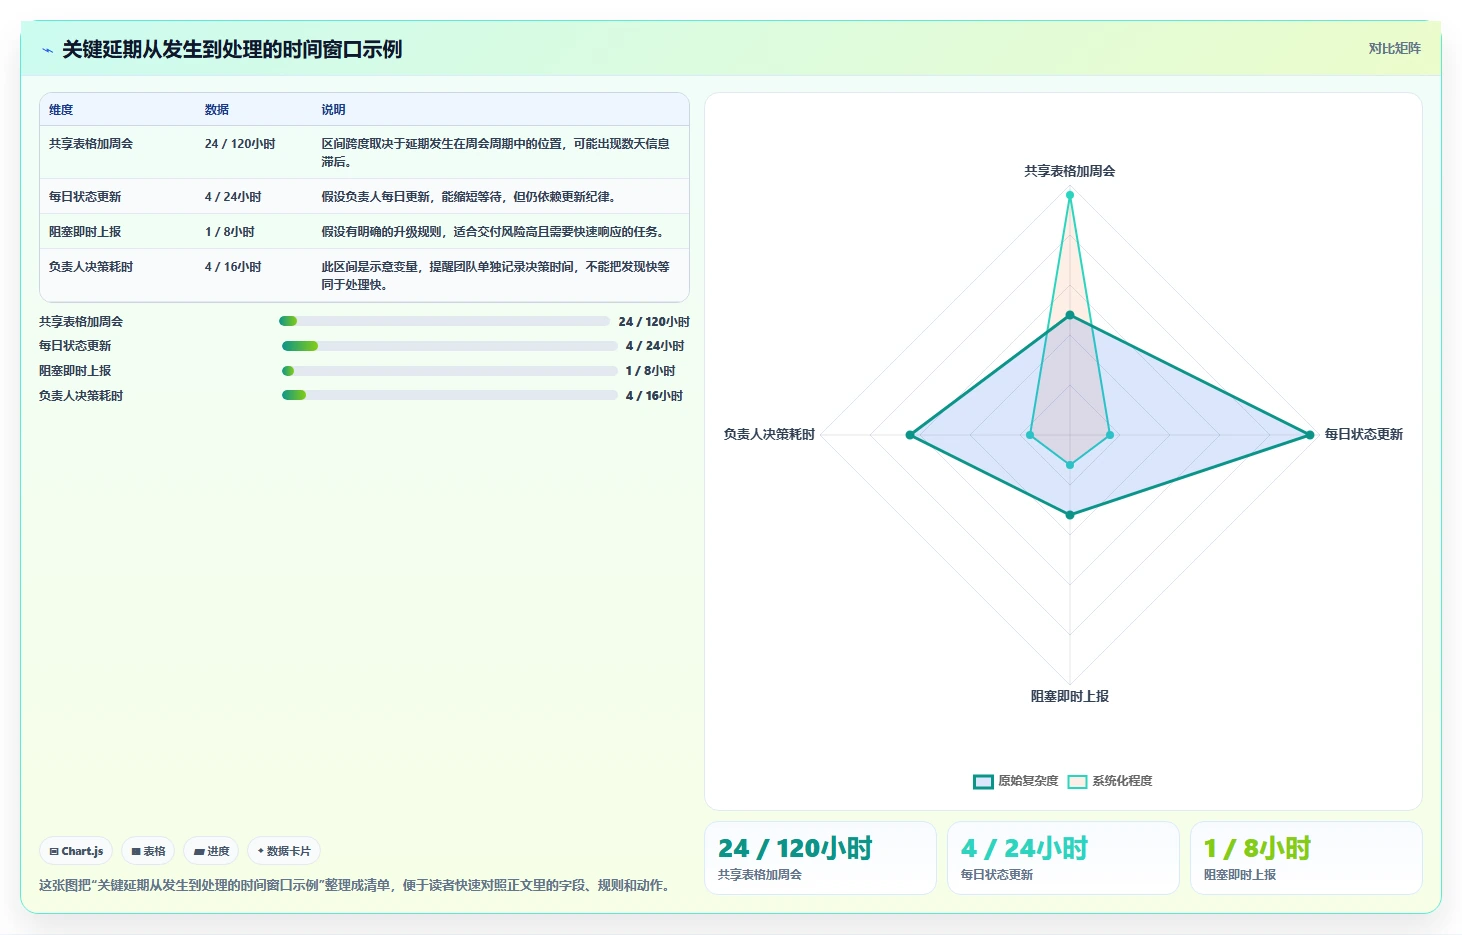Click progress value 24 / 120小时 beside the bar
This screenshot has height=935, width=1462.
(x=654, y=322)
